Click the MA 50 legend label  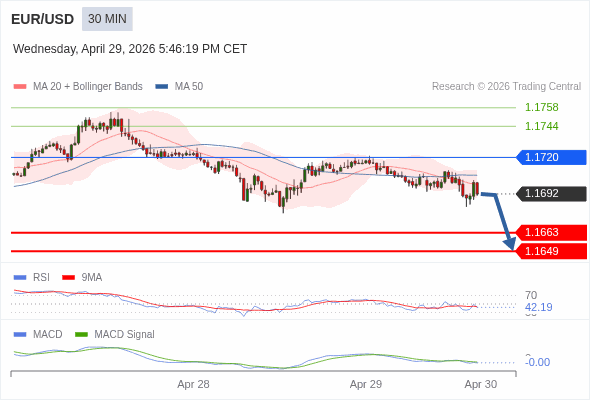click(189, 87)
